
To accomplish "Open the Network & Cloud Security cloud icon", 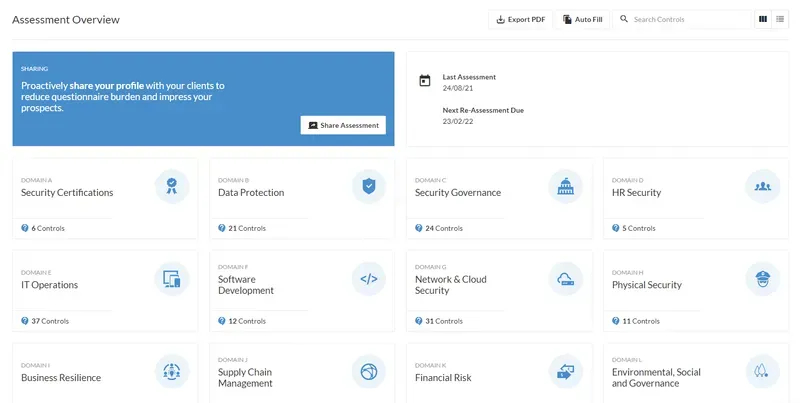I will [565, 279].
